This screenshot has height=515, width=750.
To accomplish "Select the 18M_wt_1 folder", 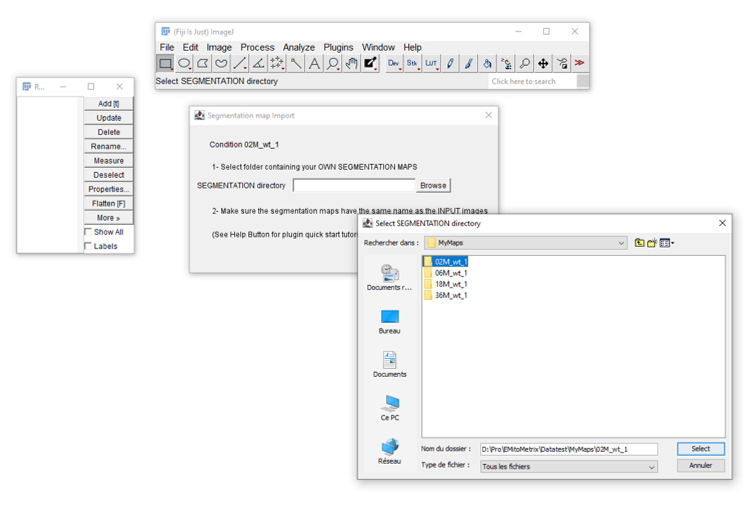I will [450, 284].
